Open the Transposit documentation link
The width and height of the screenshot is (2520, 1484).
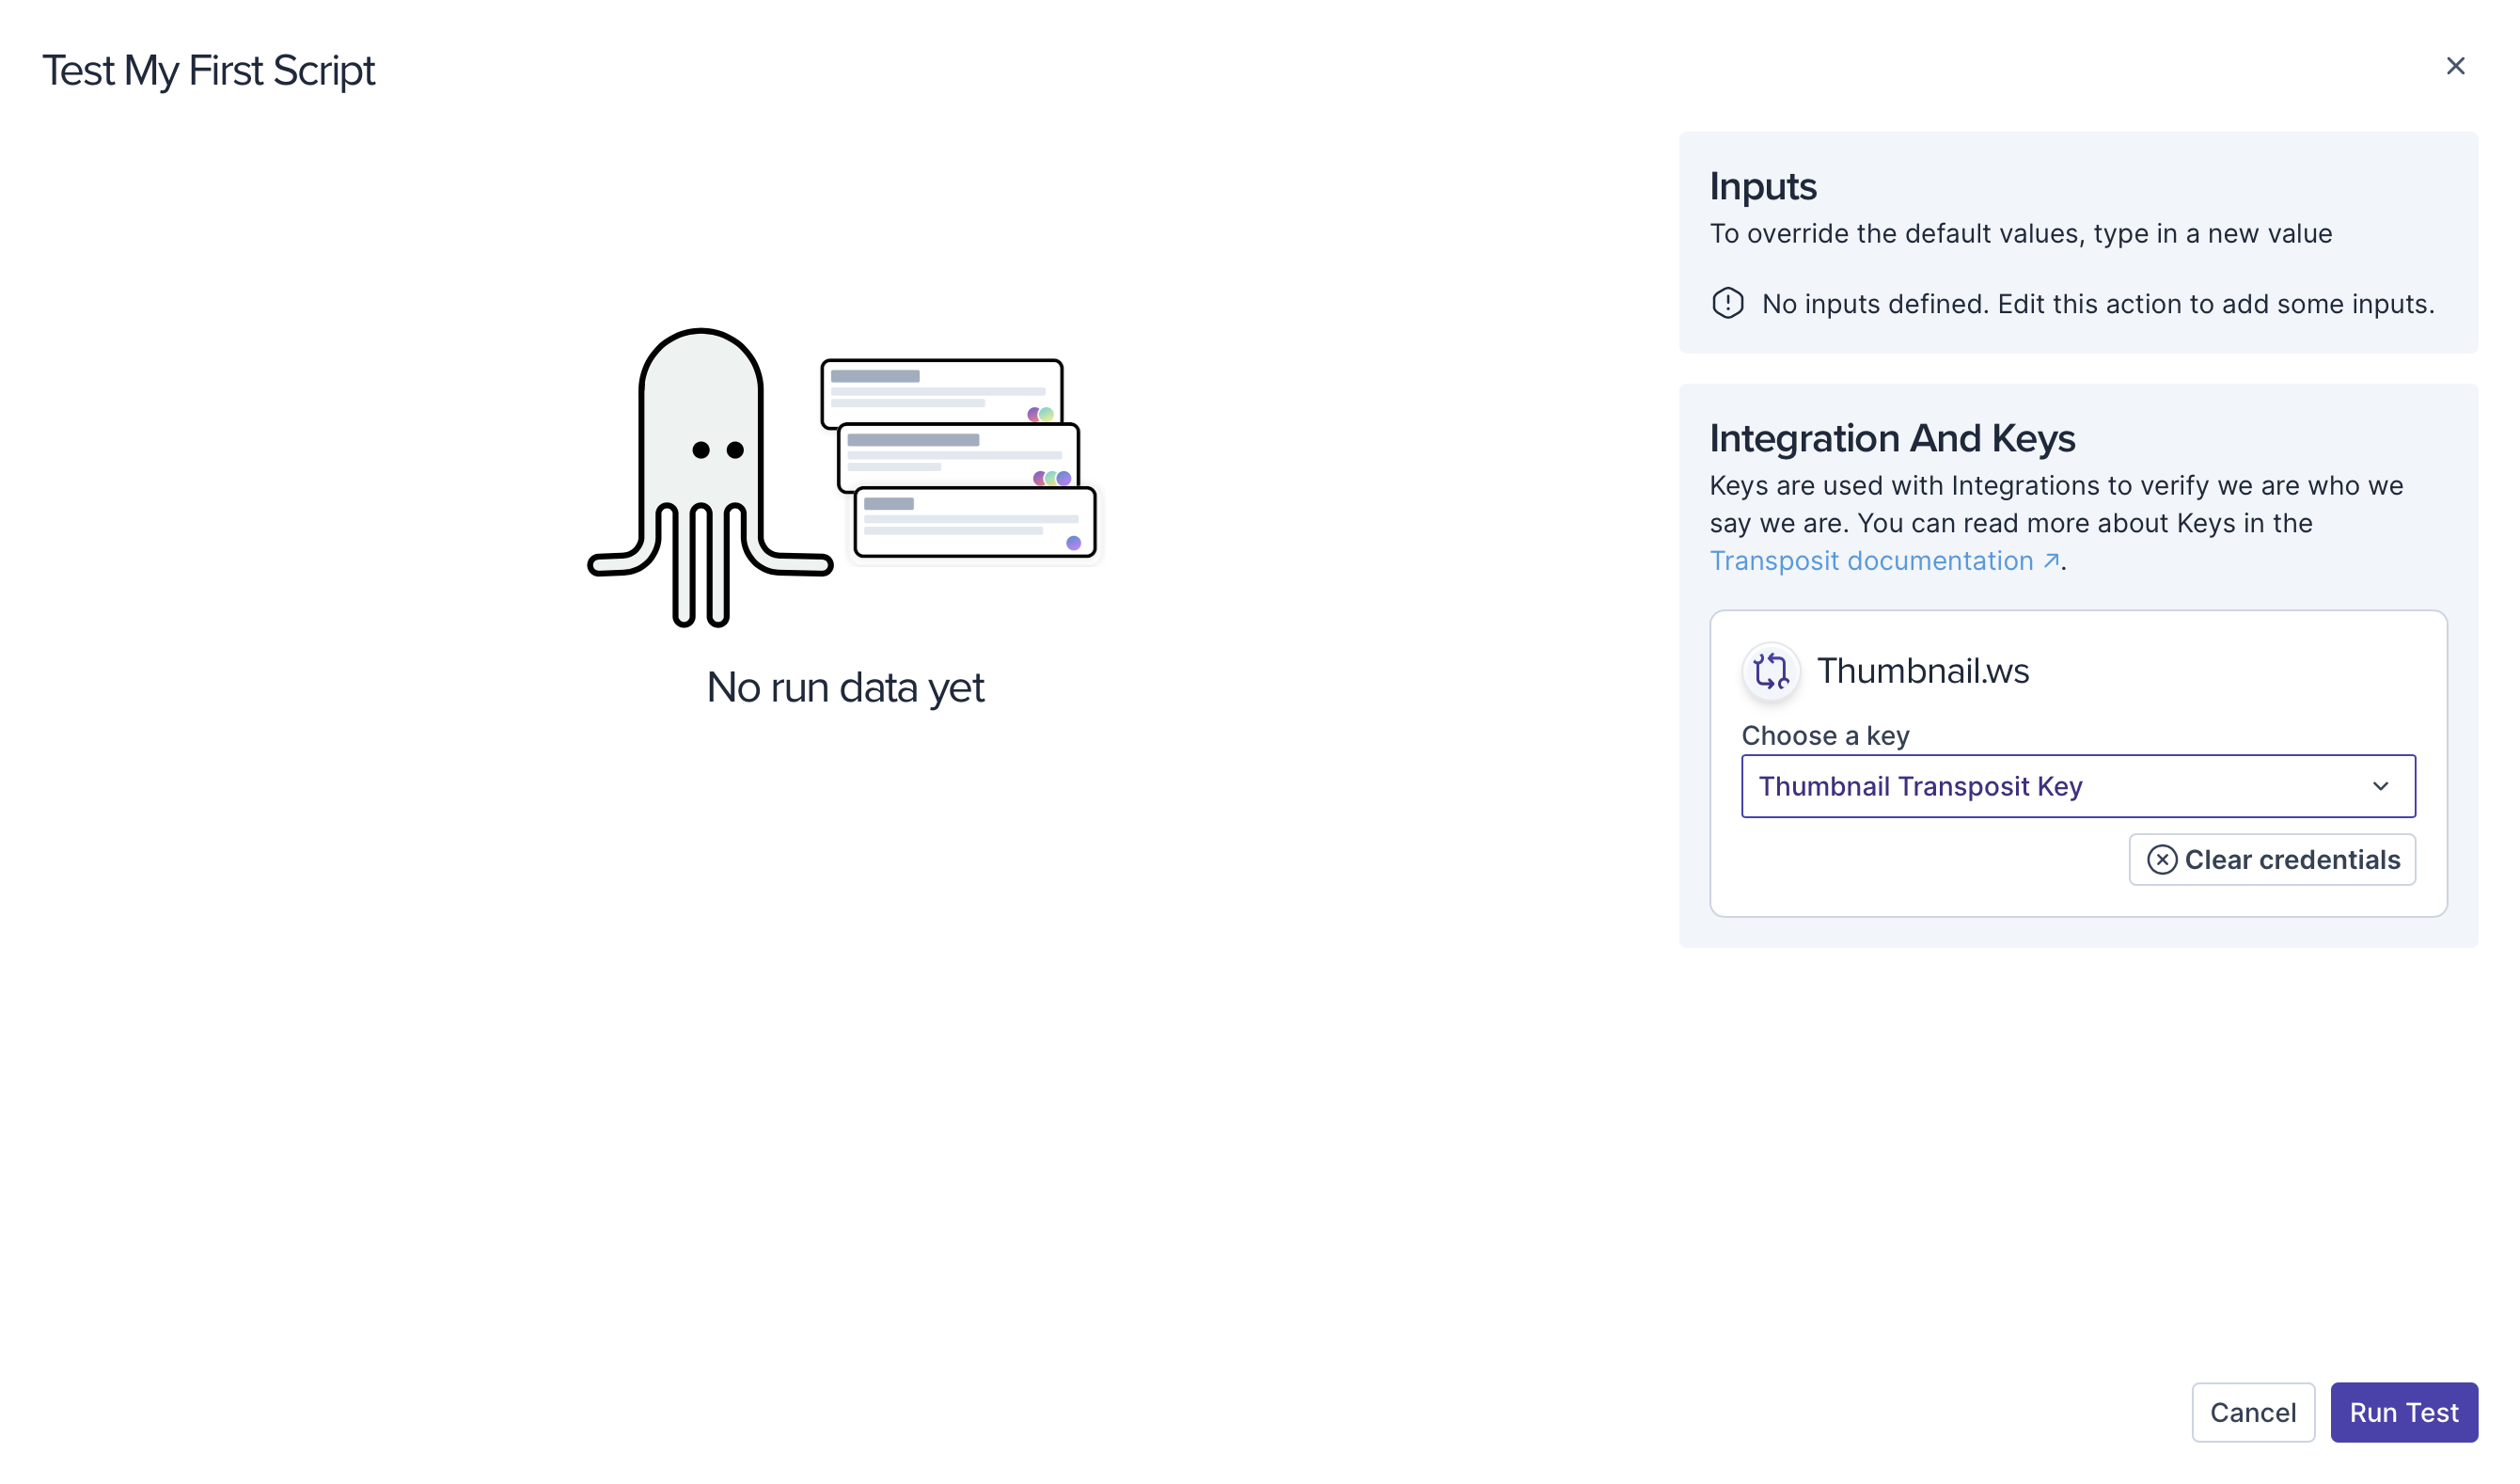(x=1871, y=561)
